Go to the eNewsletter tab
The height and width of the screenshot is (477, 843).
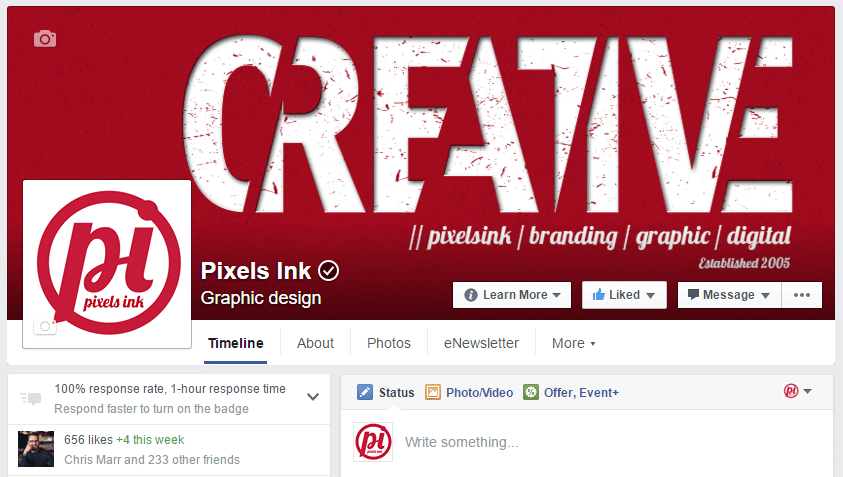click(x=481, y=343)
